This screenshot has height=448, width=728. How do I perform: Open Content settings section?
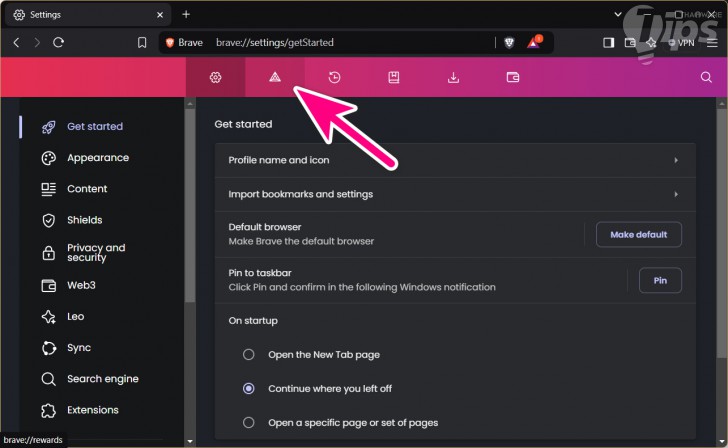87,189
